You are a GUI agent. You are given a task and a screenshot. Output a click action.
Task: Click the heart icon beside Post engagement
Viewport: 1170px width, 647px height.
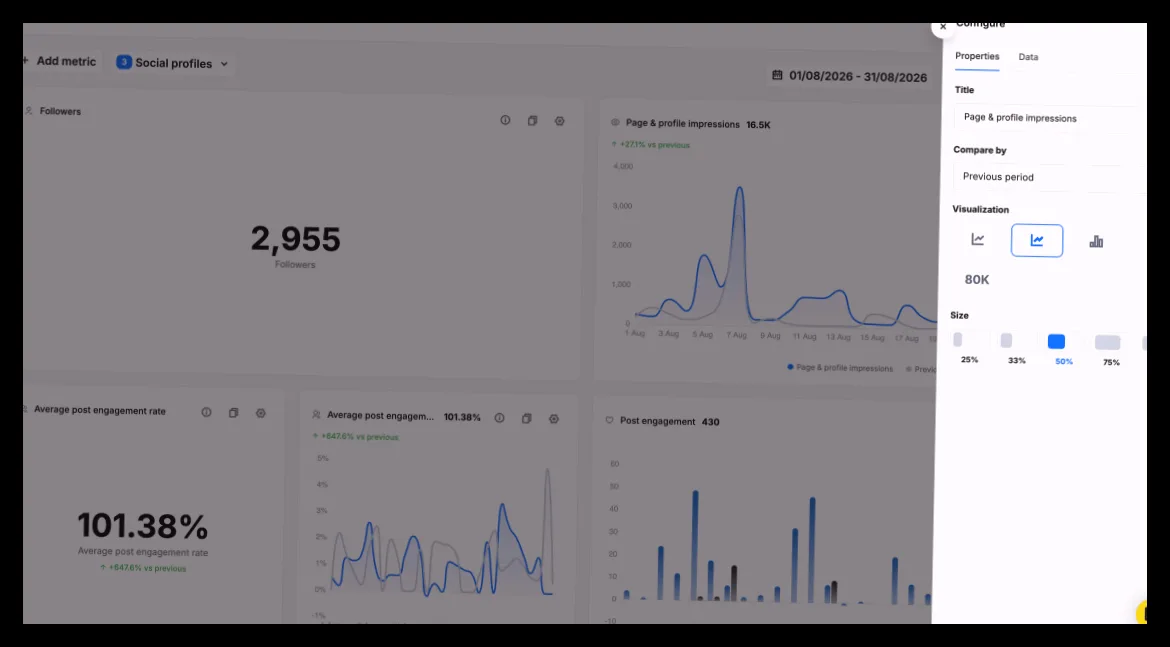coord(610,420)
